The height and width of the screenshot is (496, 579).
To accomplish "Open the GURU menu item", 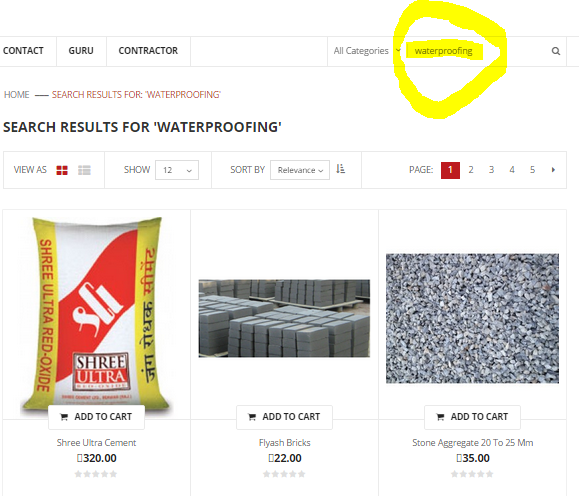I will point(81,51).
